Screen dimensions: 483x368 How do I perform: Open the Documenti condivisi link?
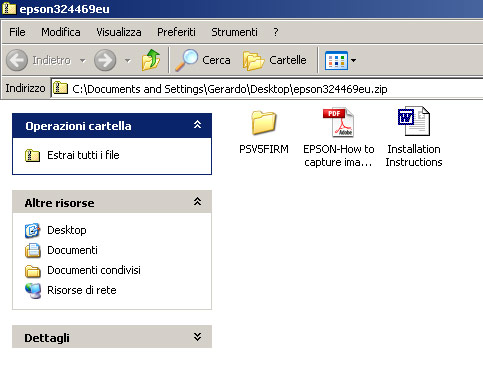click(94, 270)
